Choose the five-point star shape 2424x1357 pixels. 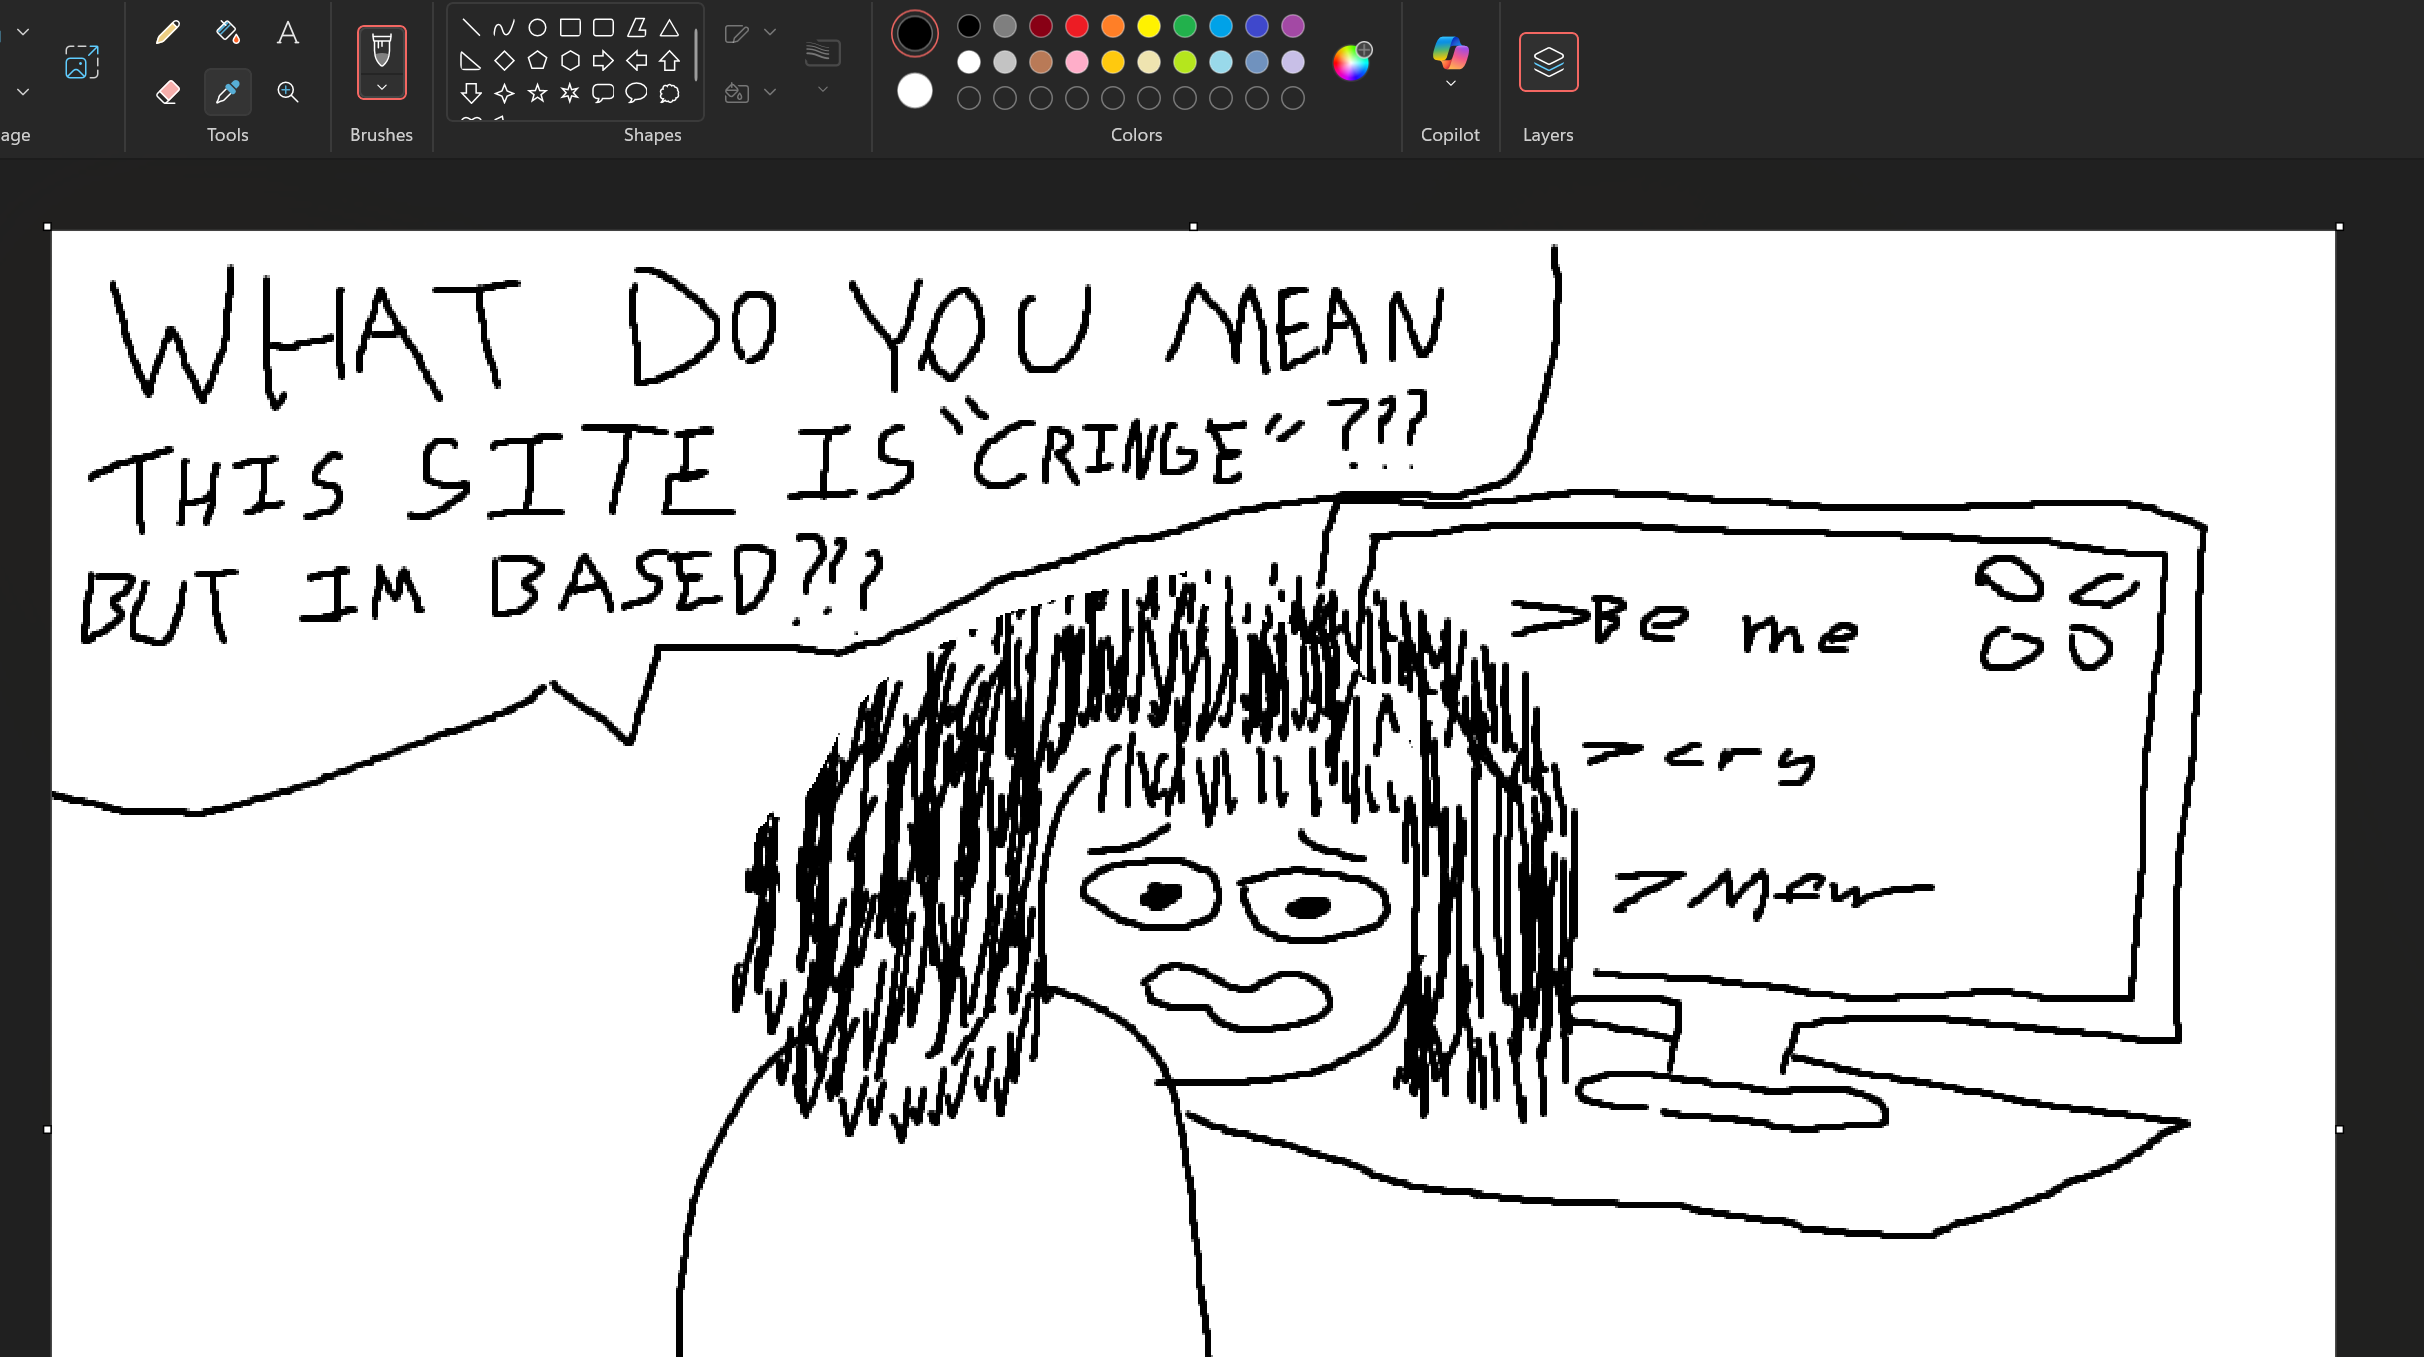537,93
